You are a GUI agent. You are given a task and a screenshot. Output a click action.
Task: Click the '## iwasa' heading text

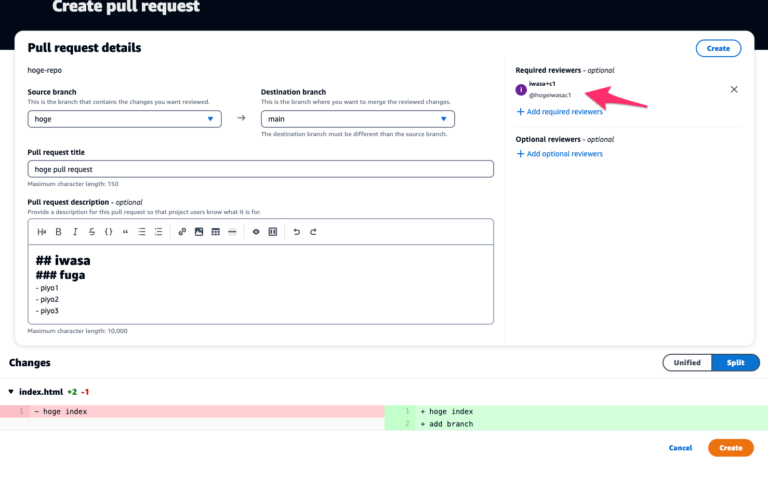[63, 260]
